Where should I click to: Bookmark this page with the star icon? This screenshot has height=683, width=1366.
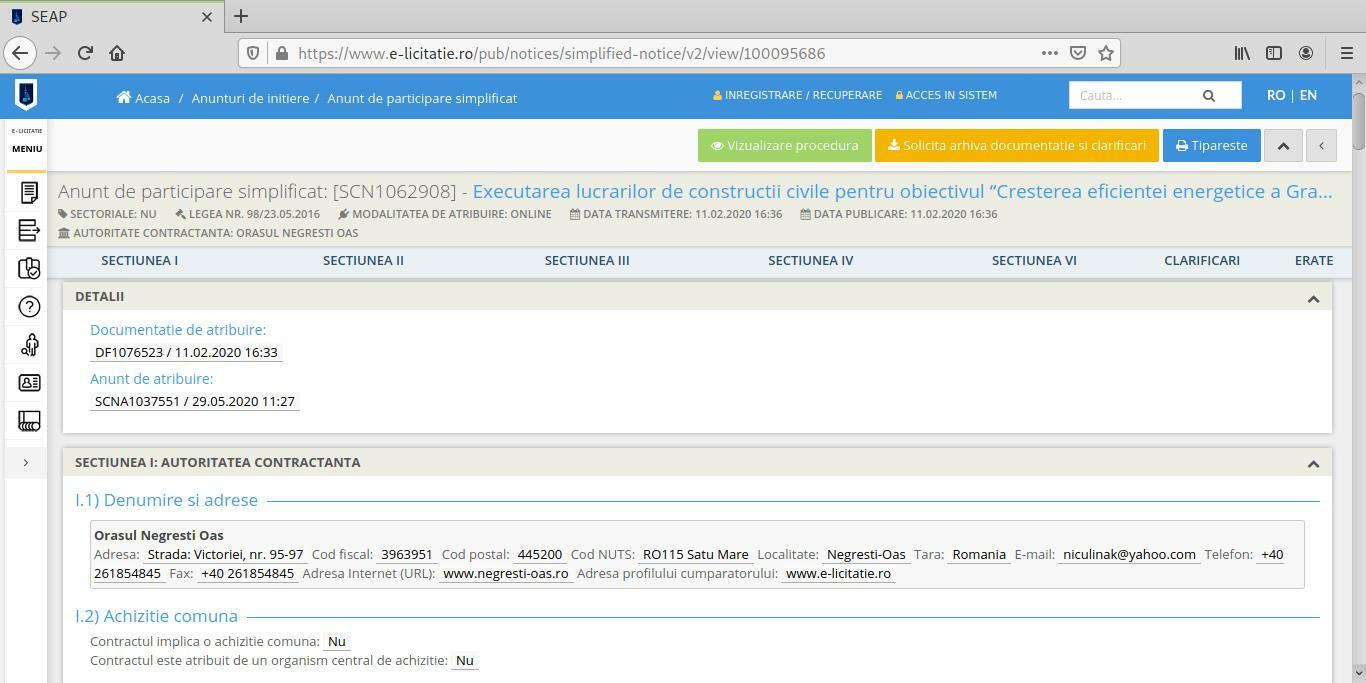pos(1106,53)
